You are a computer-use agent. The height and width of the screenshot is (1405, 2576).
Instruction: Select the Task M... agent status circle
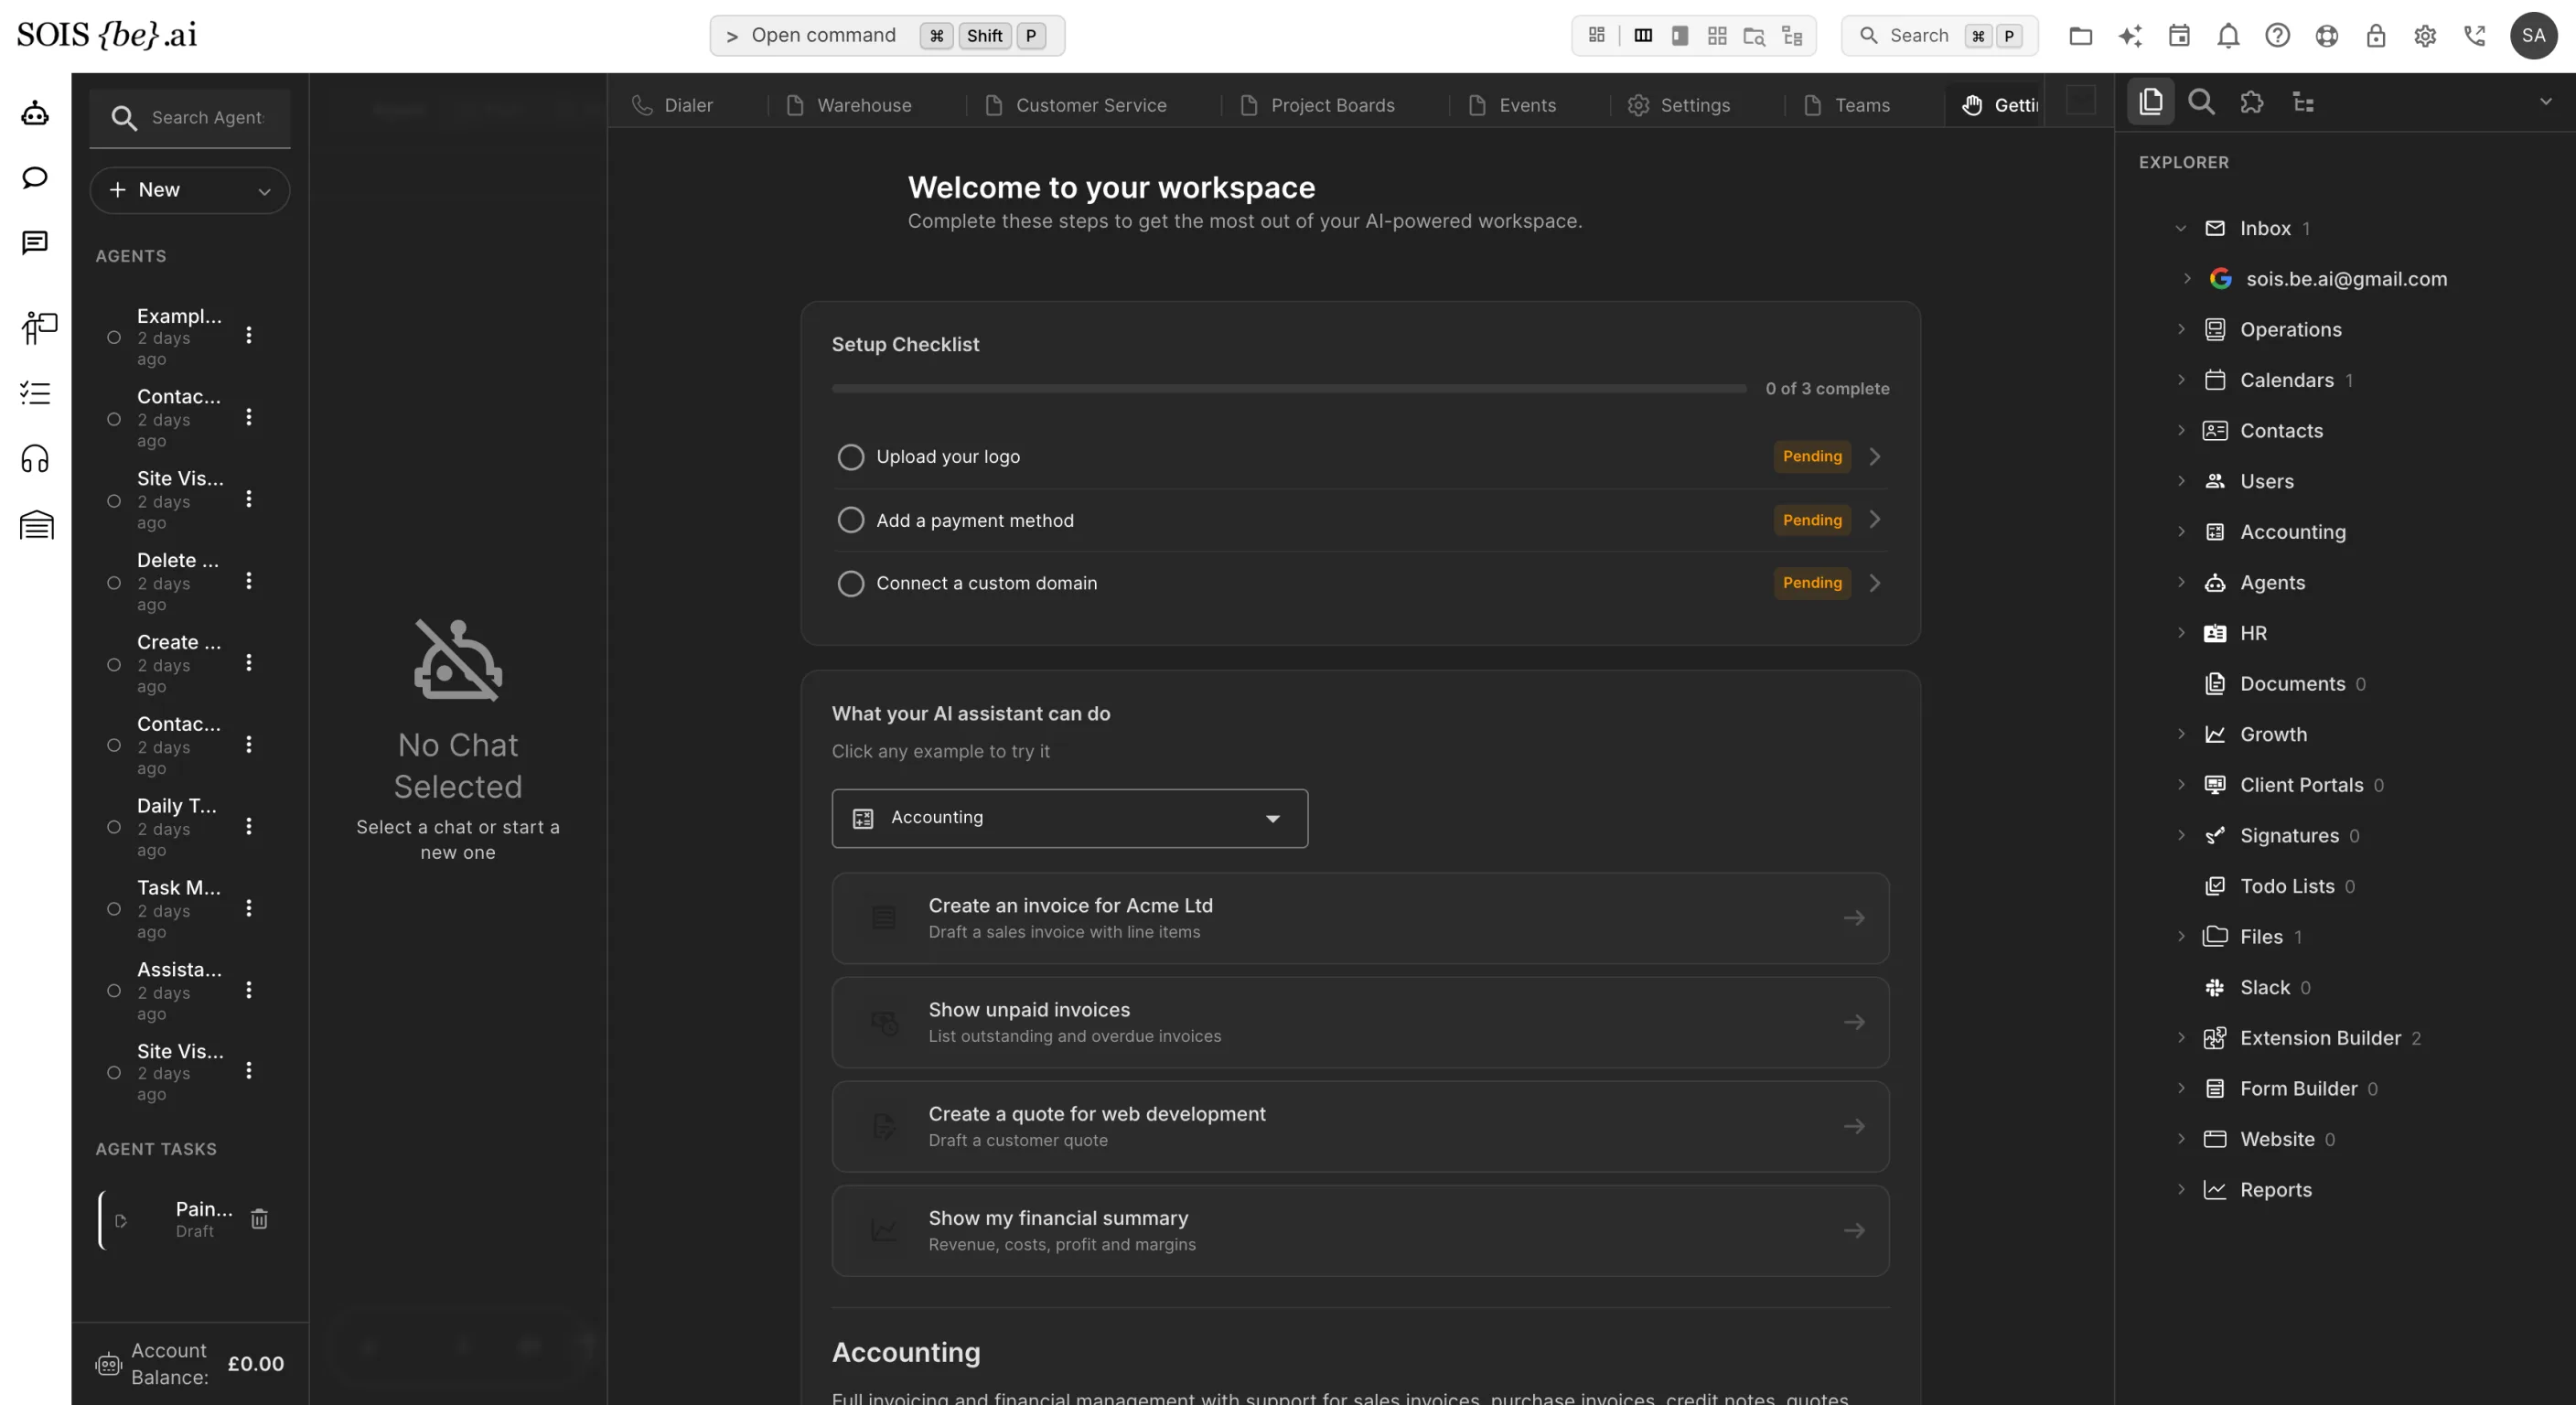114,910
